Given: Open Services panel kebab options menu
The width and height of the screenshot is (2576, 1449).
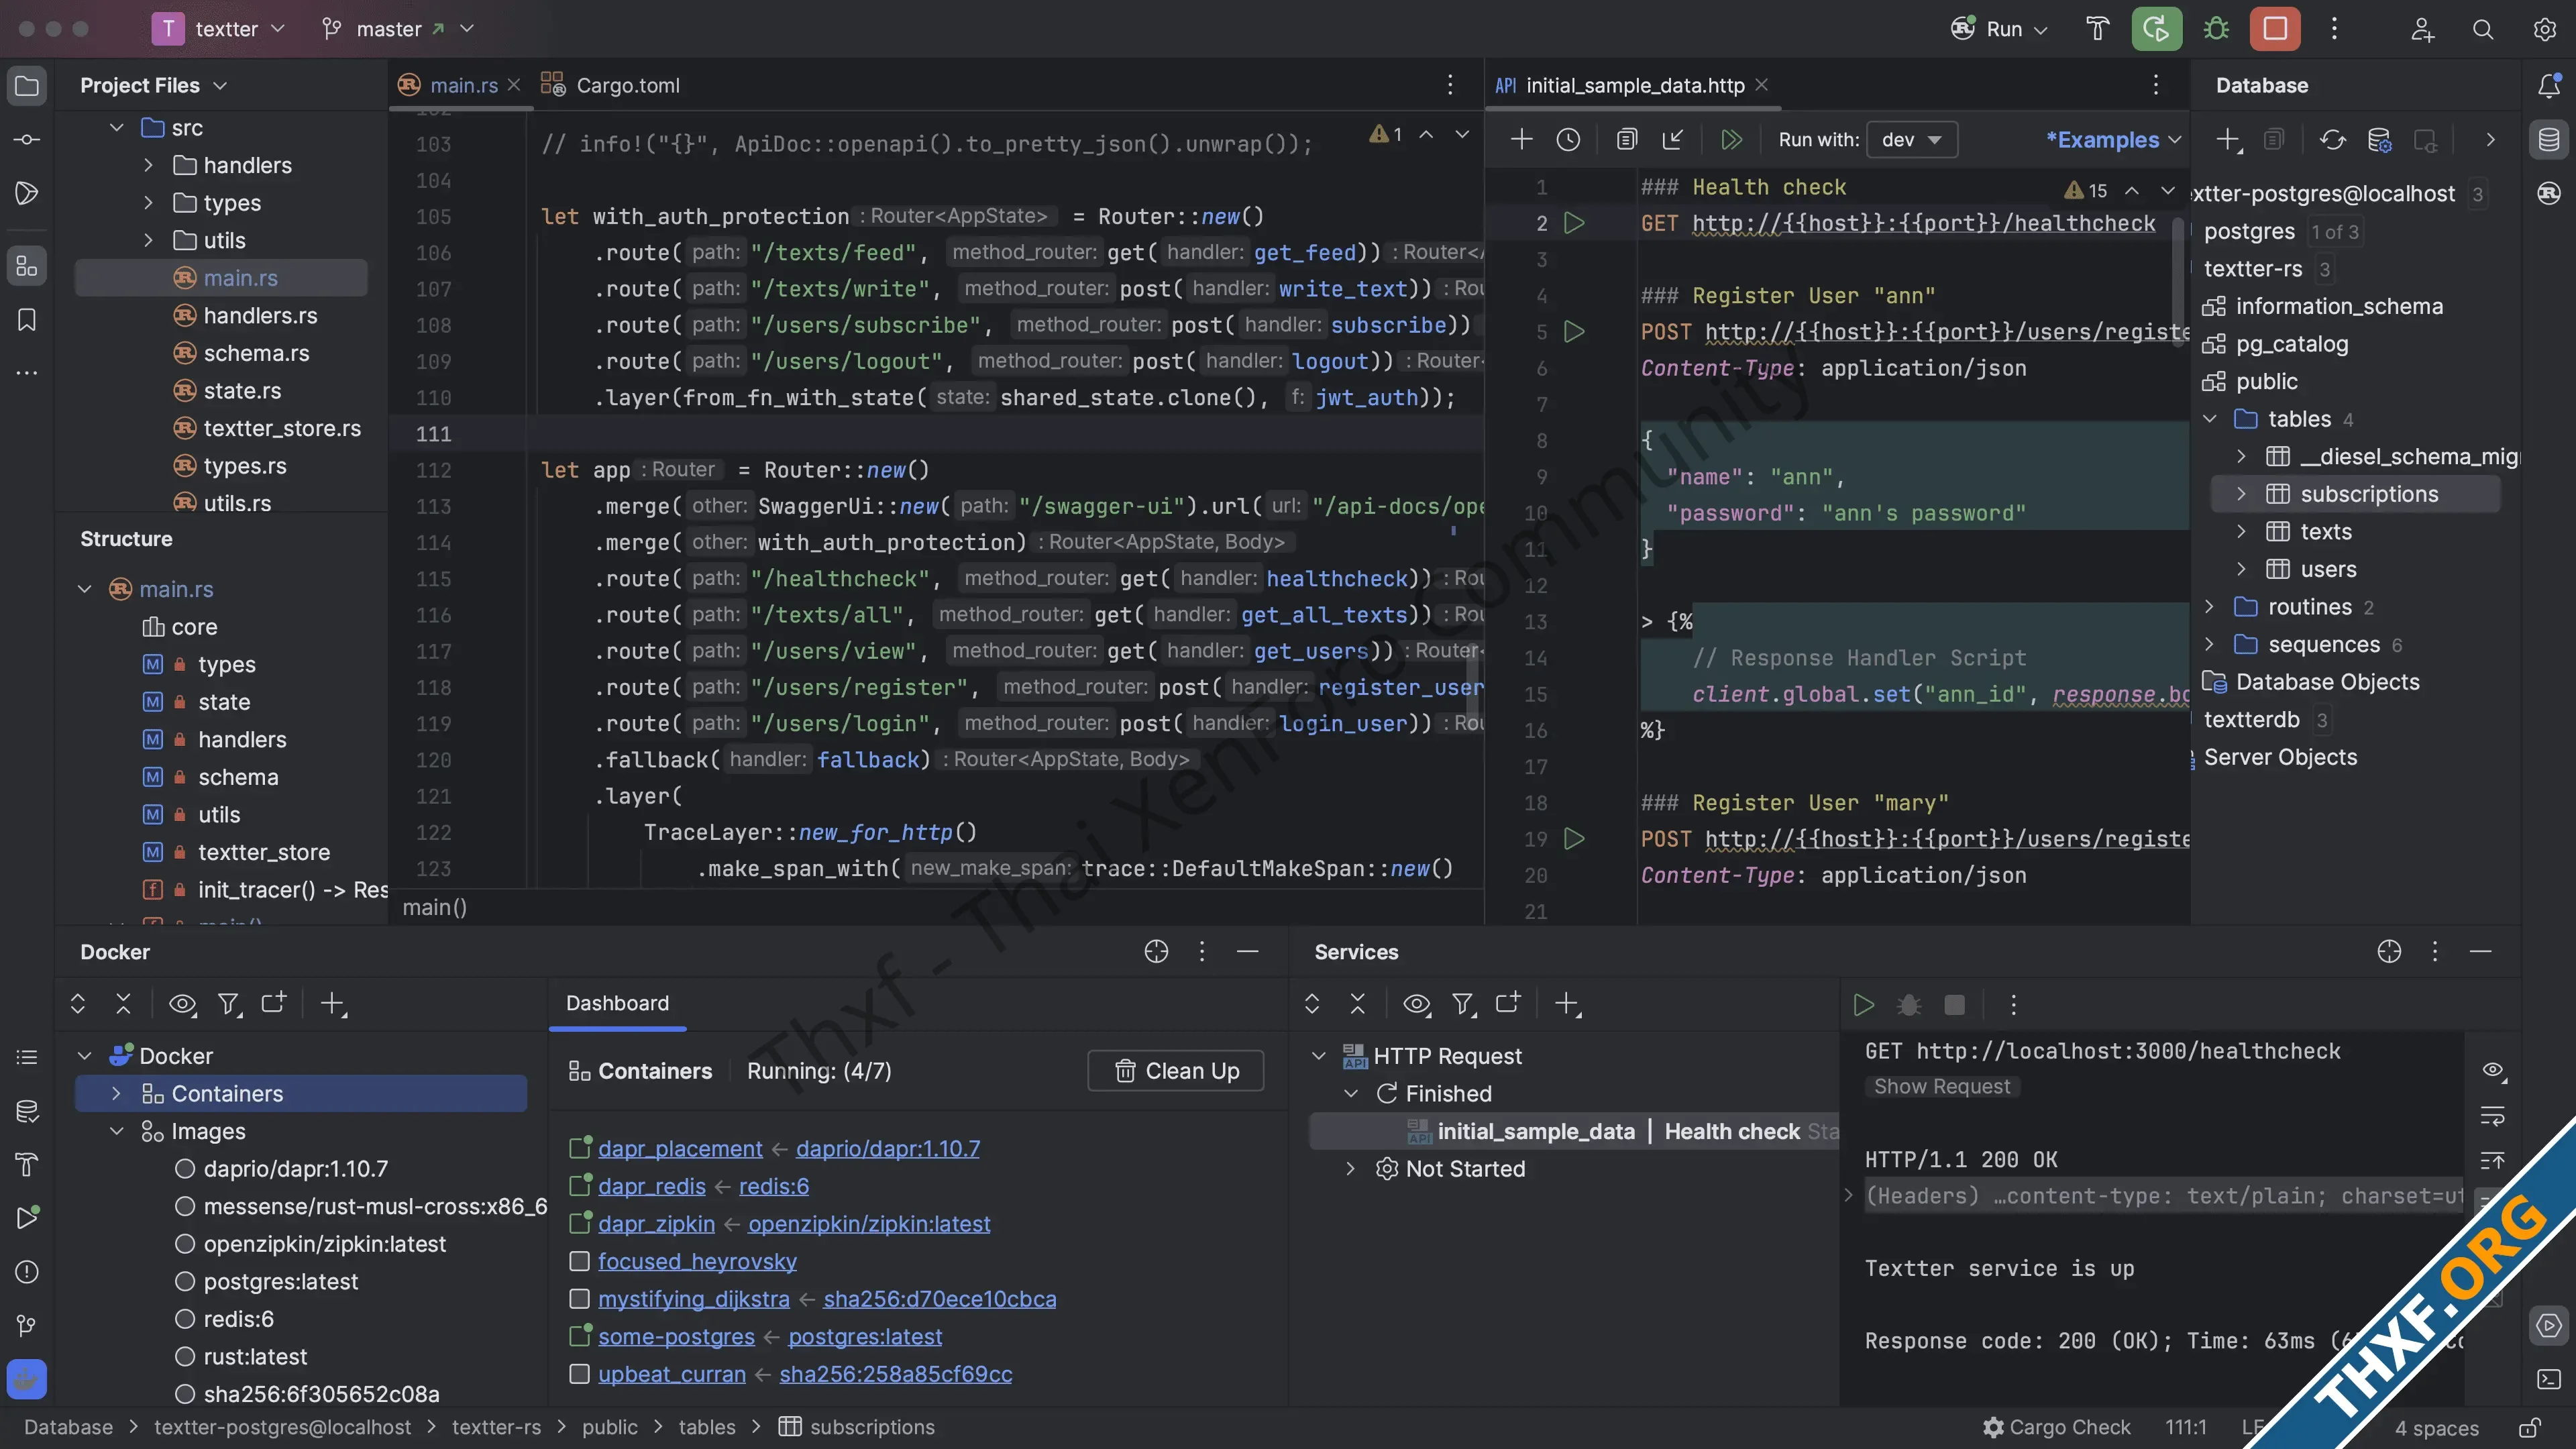Looking at the screenshot, I should click(x=2435, y=952).
